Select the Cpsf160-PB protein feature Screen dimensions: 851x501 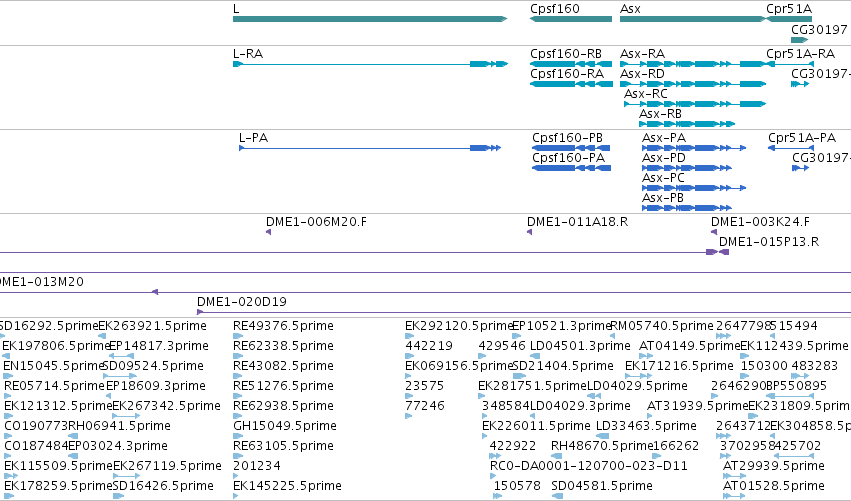[x=571, y=148]
